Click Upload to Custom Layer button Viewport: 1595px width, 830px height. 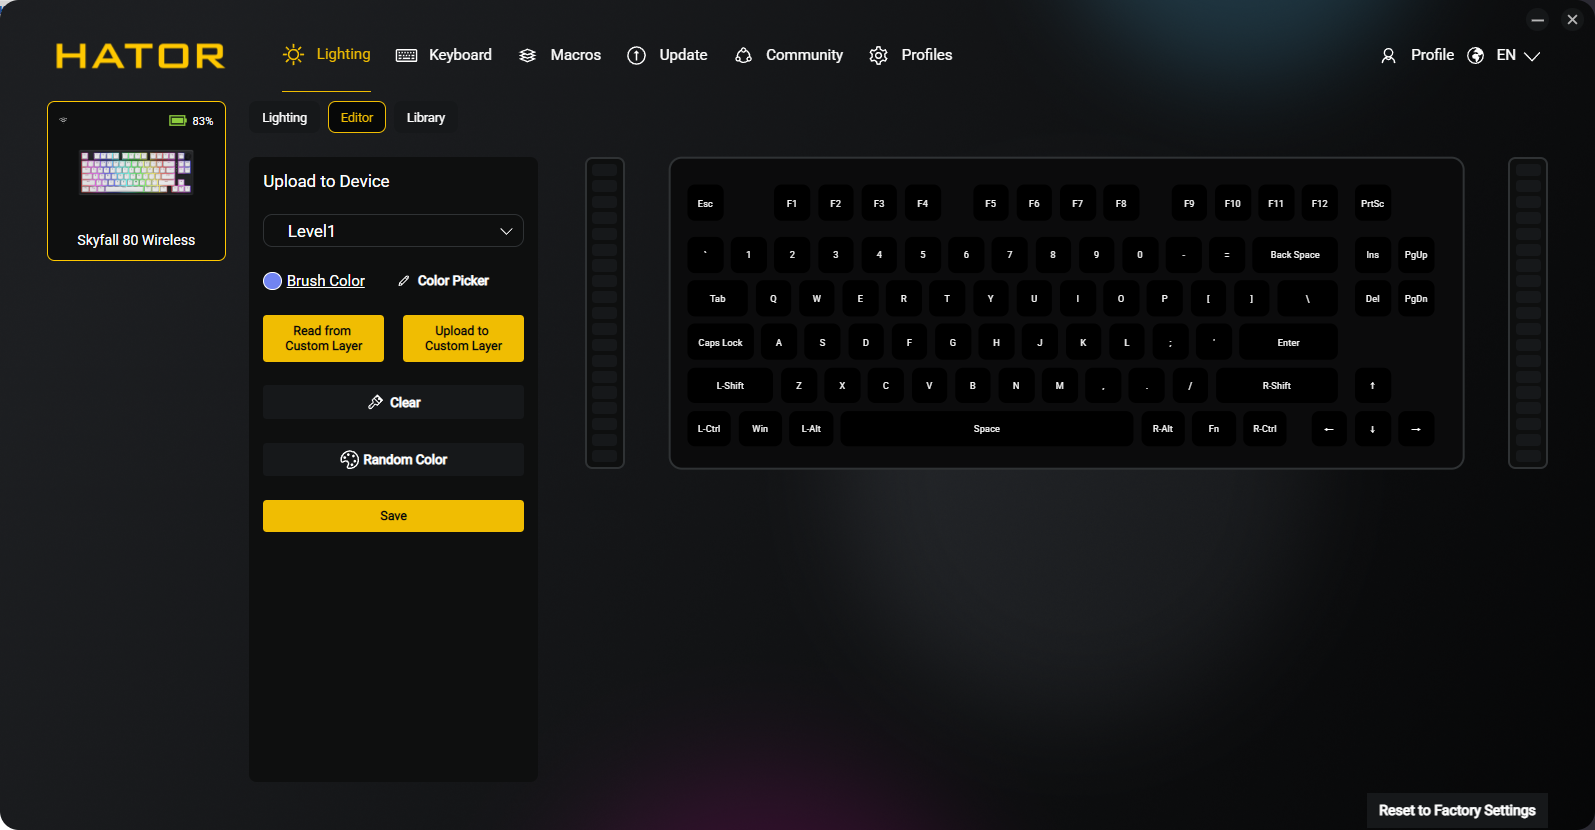pyautogui.click(x=463, y=338)
